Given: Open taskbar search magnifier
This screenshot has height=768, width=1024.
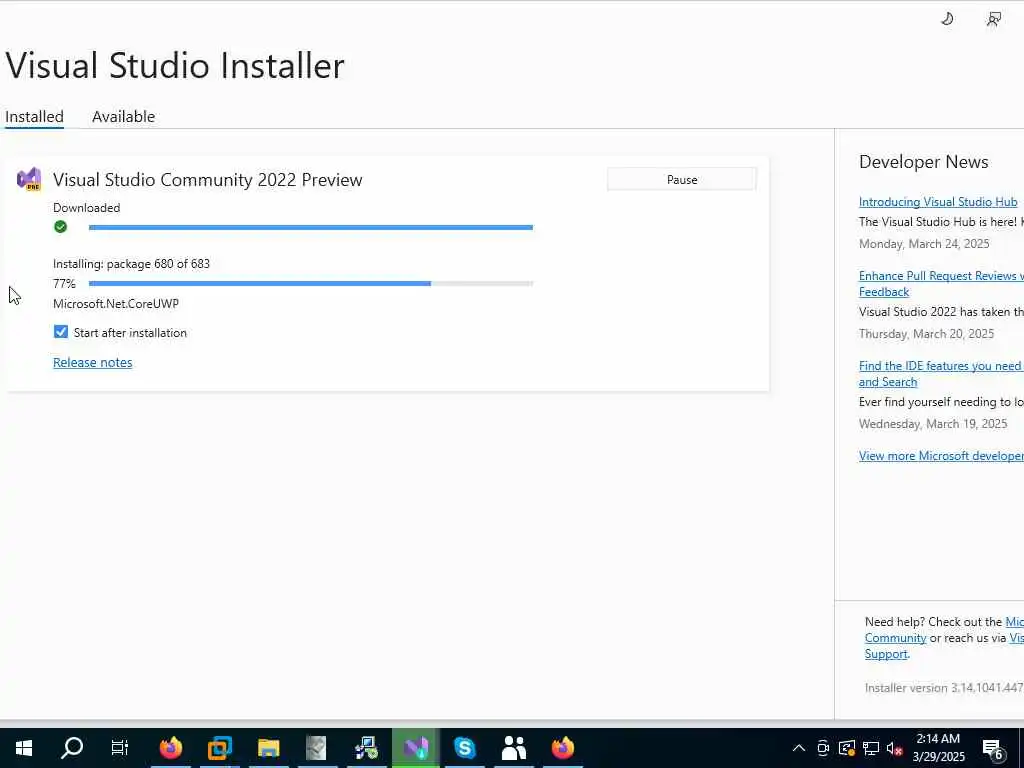Looking at the screenshot, I should tap(72, 748).
